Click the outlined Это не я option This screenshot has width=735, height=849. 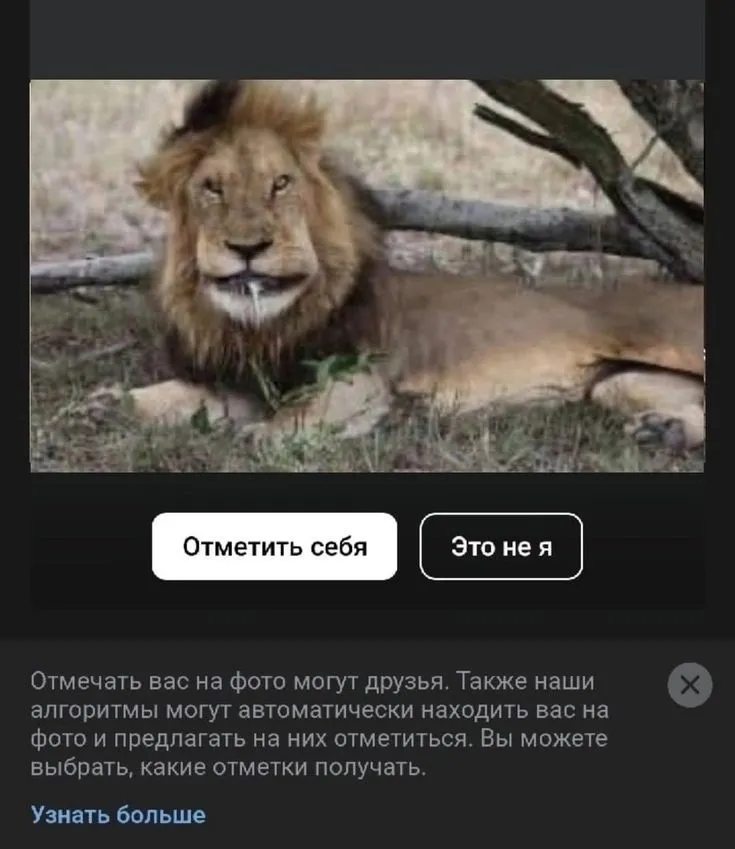pyautogui.click(x=501, y=546)
